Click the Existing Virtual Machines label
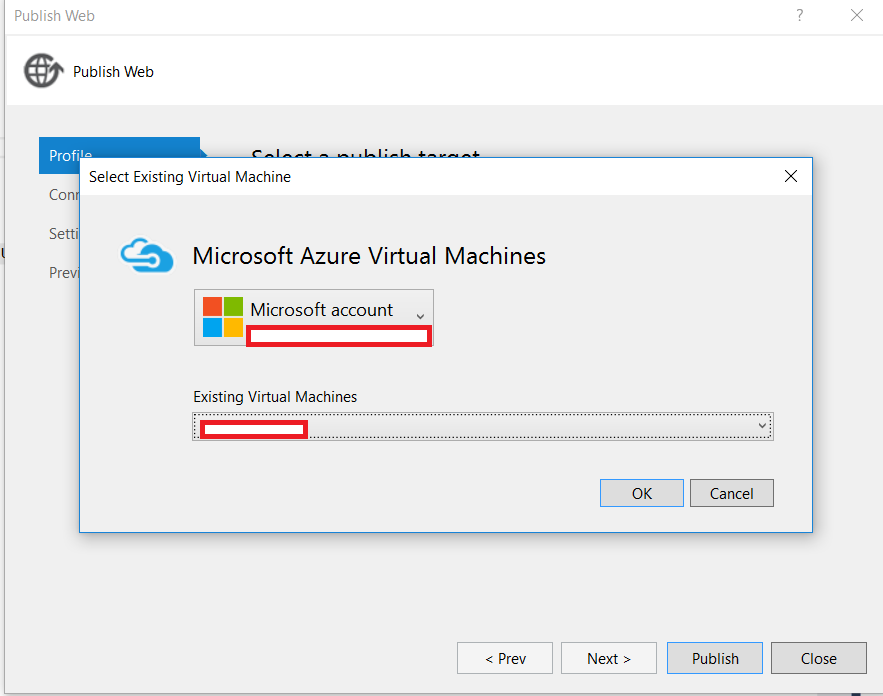This screenshot has height=696, width=883. coord(275,397)
